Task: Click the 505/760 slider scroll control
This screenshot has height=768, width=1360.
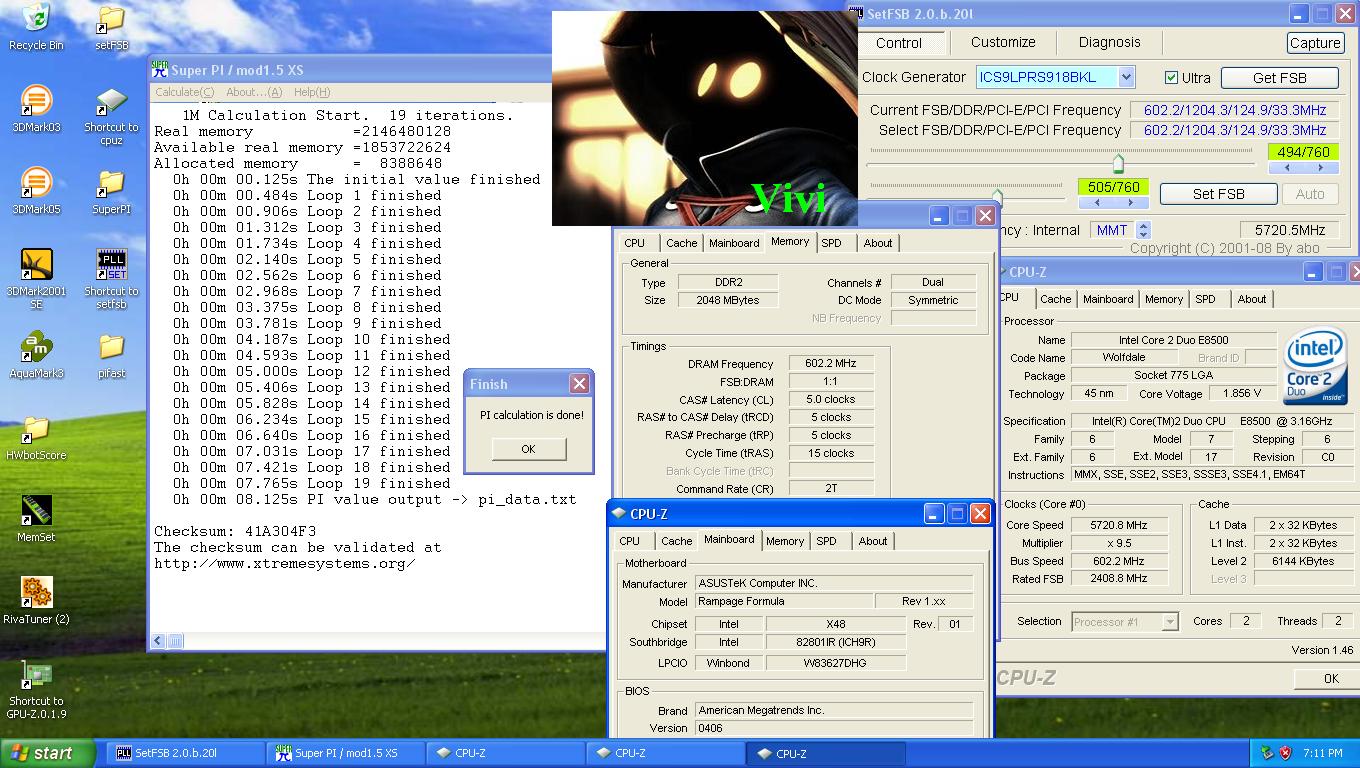Action: 1113,202
